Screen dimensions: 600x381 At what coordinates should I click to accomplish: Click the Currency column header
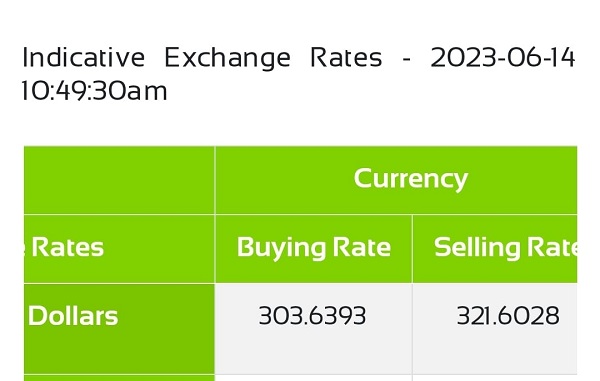tap(396, 180)
